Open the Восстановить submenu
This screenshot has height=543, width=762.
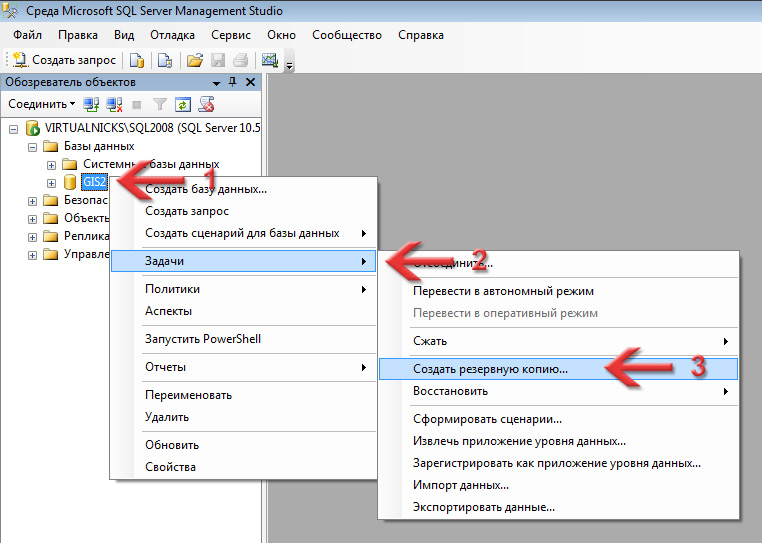(559, 391)
